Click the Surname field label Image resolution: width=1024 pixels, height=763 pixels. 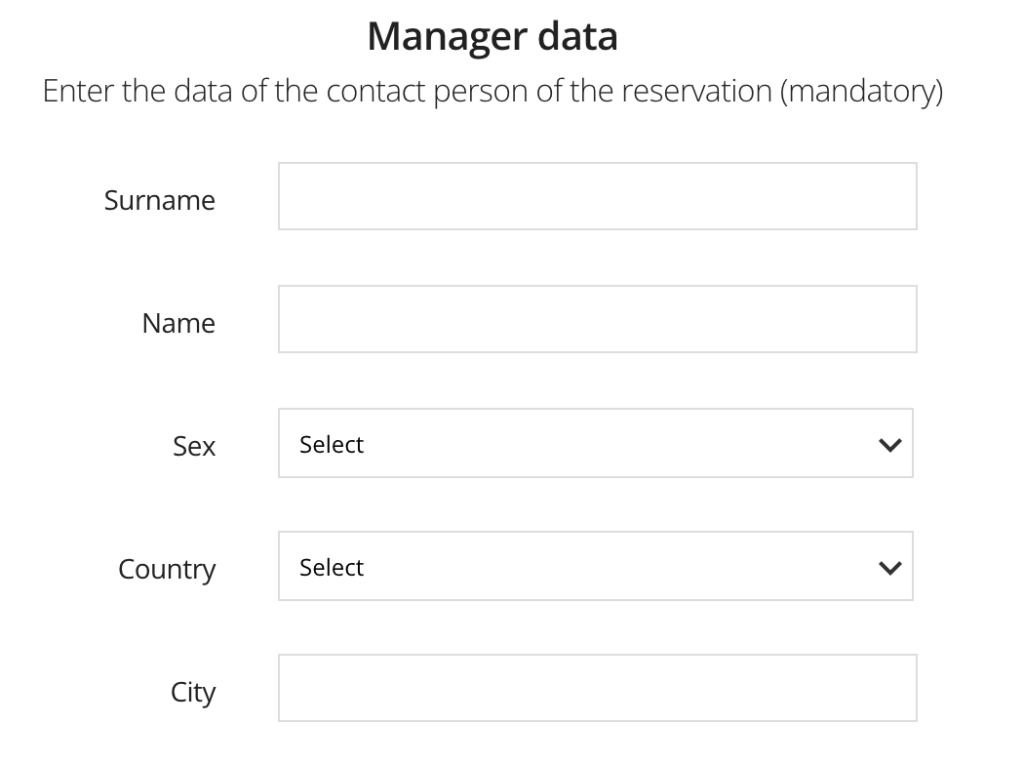coord(159,201)
